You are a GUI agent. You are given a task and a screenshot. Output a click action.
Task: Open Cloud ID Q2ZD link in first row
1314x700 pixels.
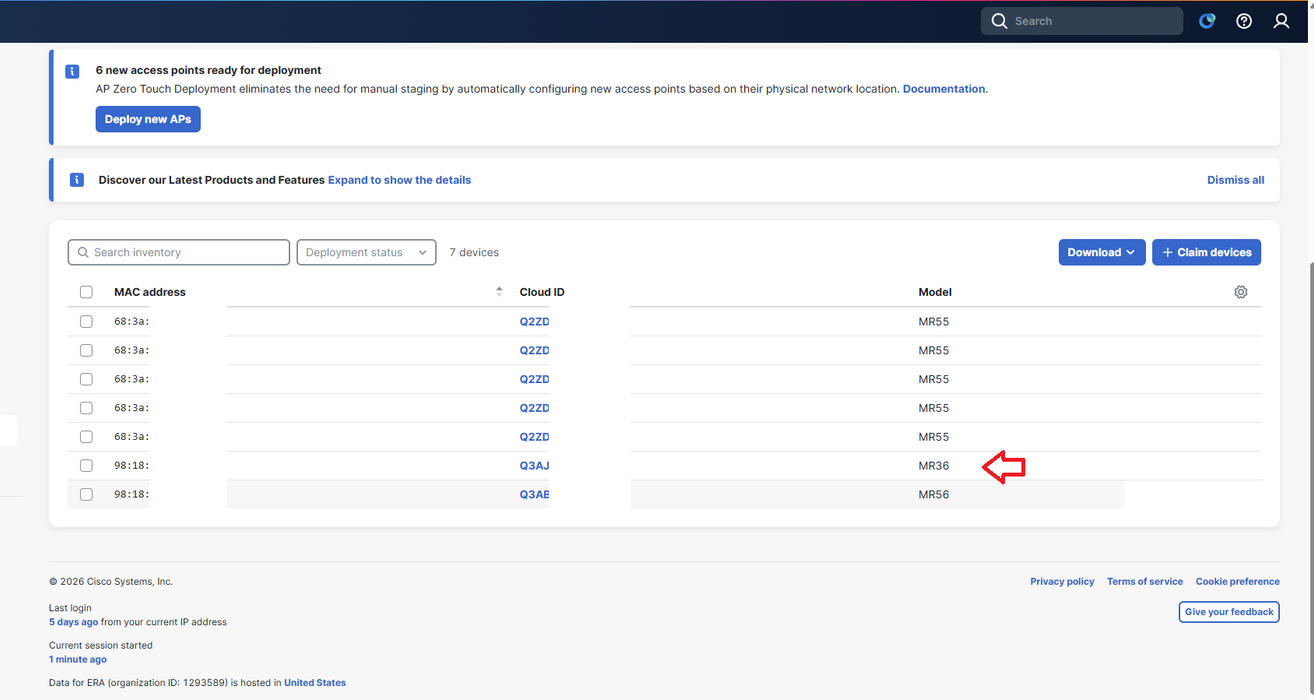coord(534,322)
